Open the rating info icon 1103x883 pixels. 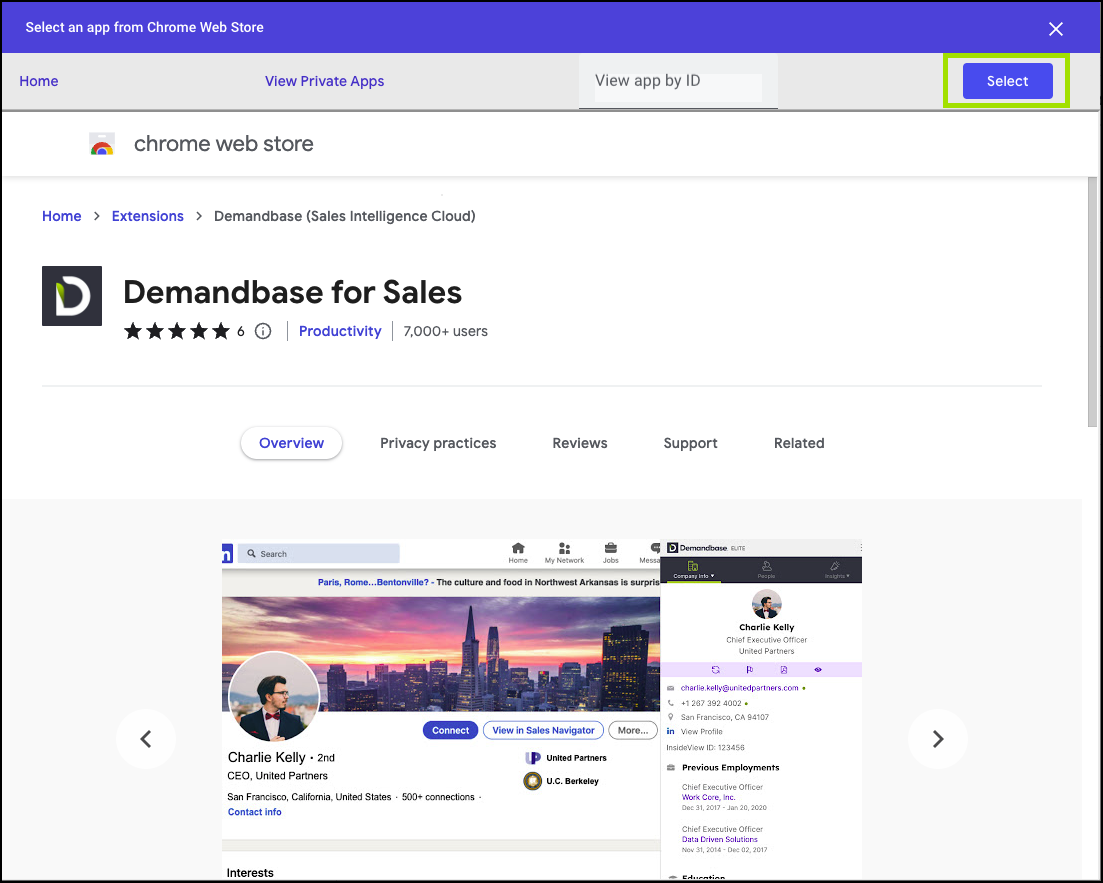263,331
